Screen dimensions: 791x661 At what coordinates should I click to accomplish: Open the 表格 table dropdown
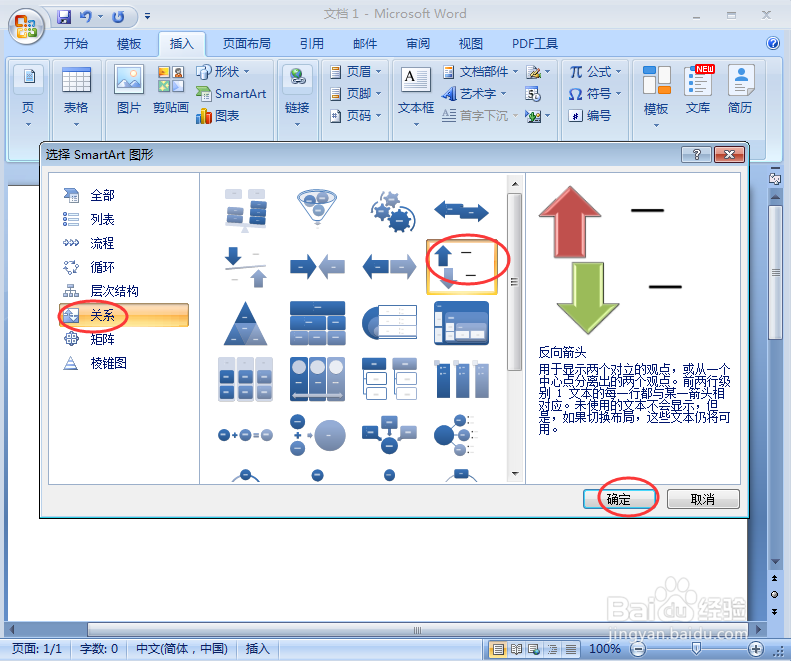76,96
